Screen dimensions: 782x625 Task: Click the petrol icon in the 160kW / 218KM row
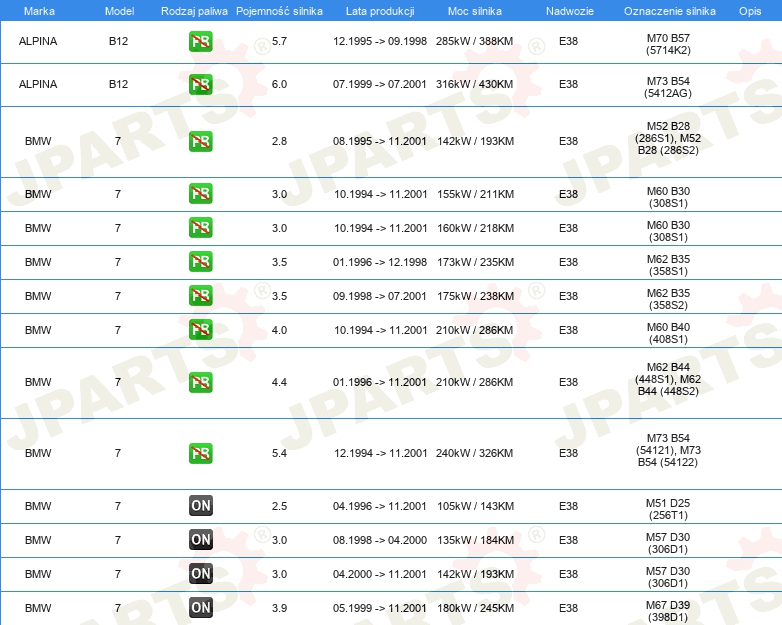click(200, 227)
